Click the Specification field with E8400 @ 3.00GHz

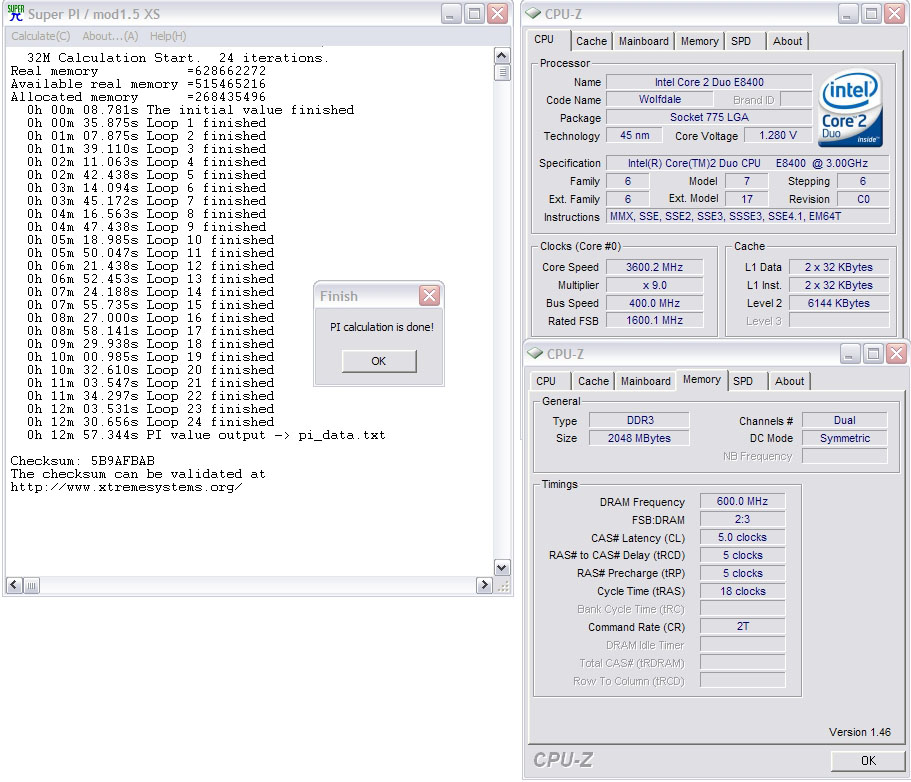tap(747, 163)
